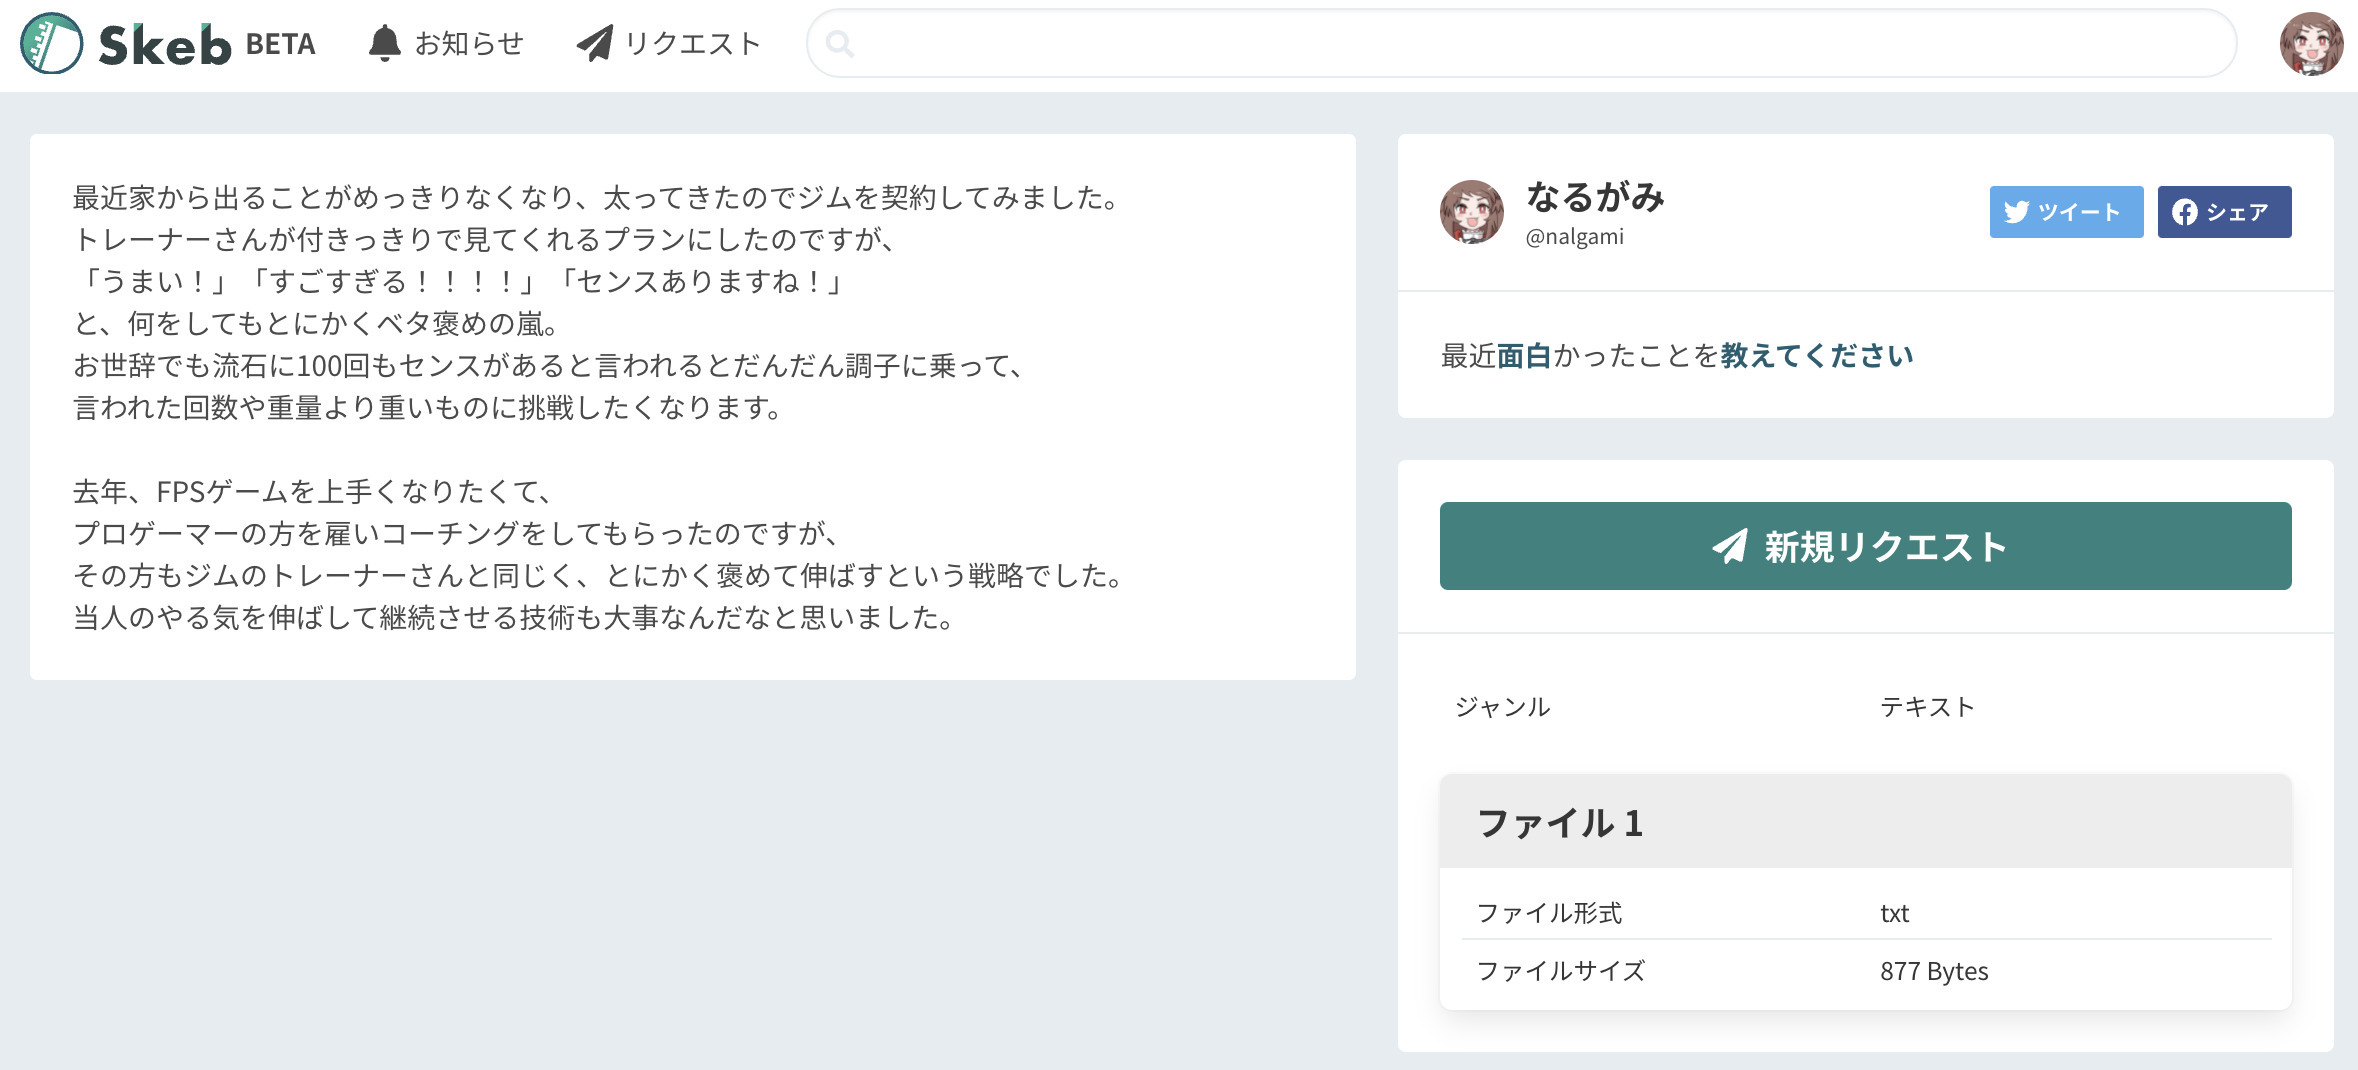Click the @nalgami handle

1574,237
